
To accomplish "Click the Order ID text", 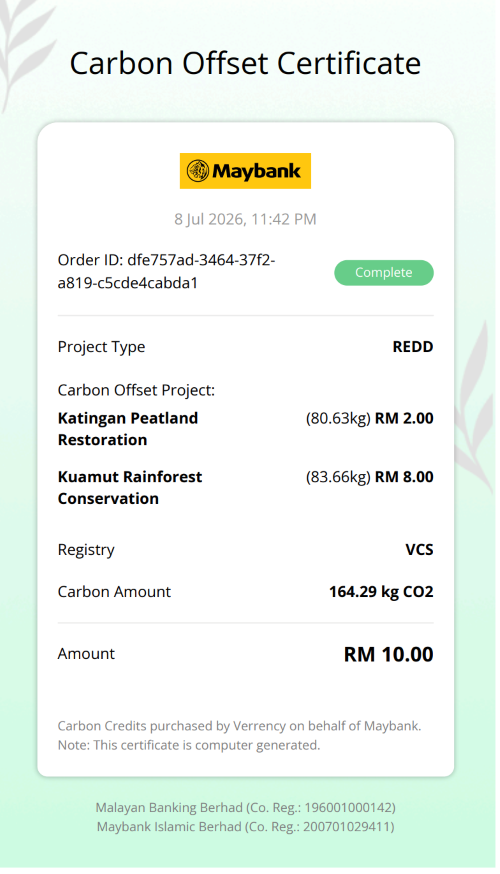I will (167, 271).
